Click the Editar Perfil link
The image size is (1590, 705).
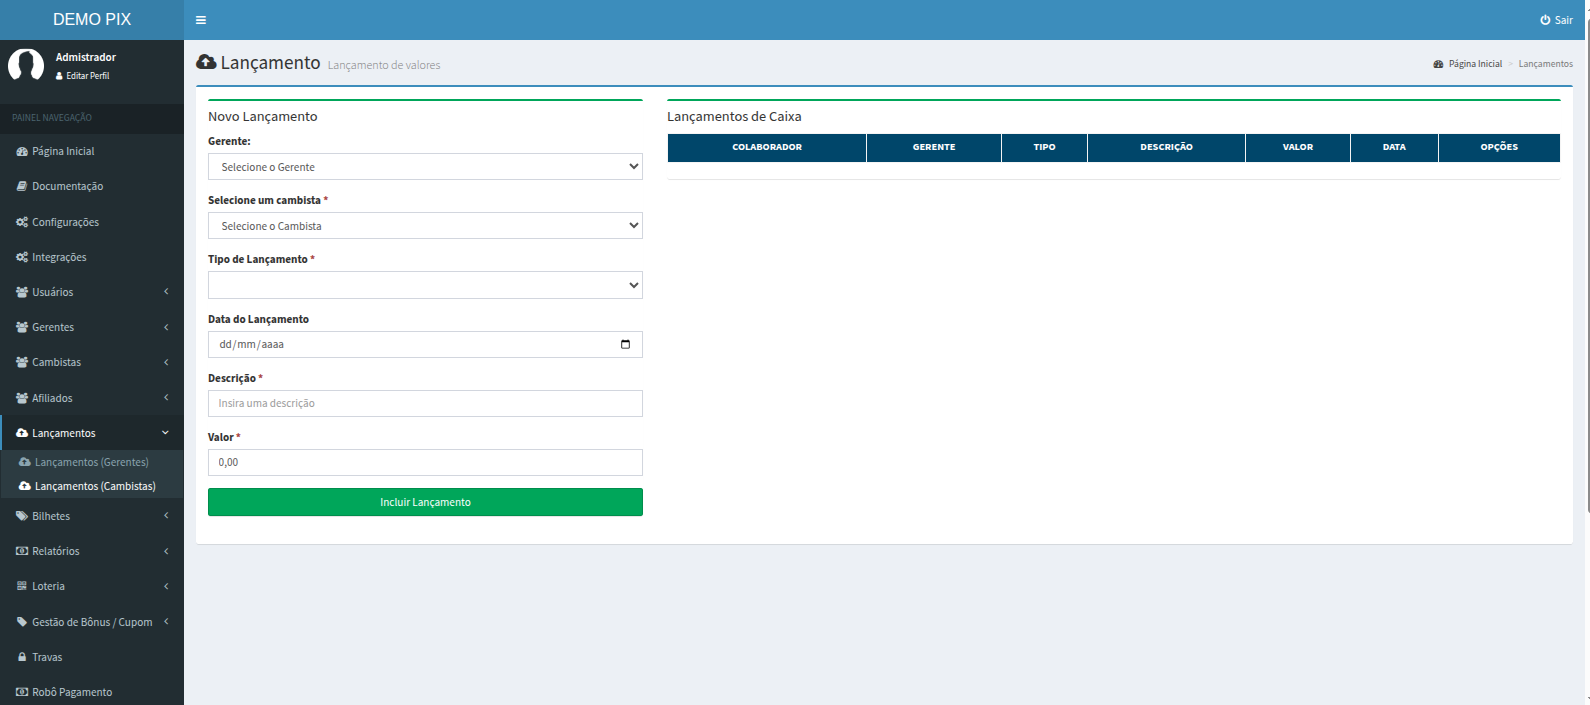(x=87, y=76)
